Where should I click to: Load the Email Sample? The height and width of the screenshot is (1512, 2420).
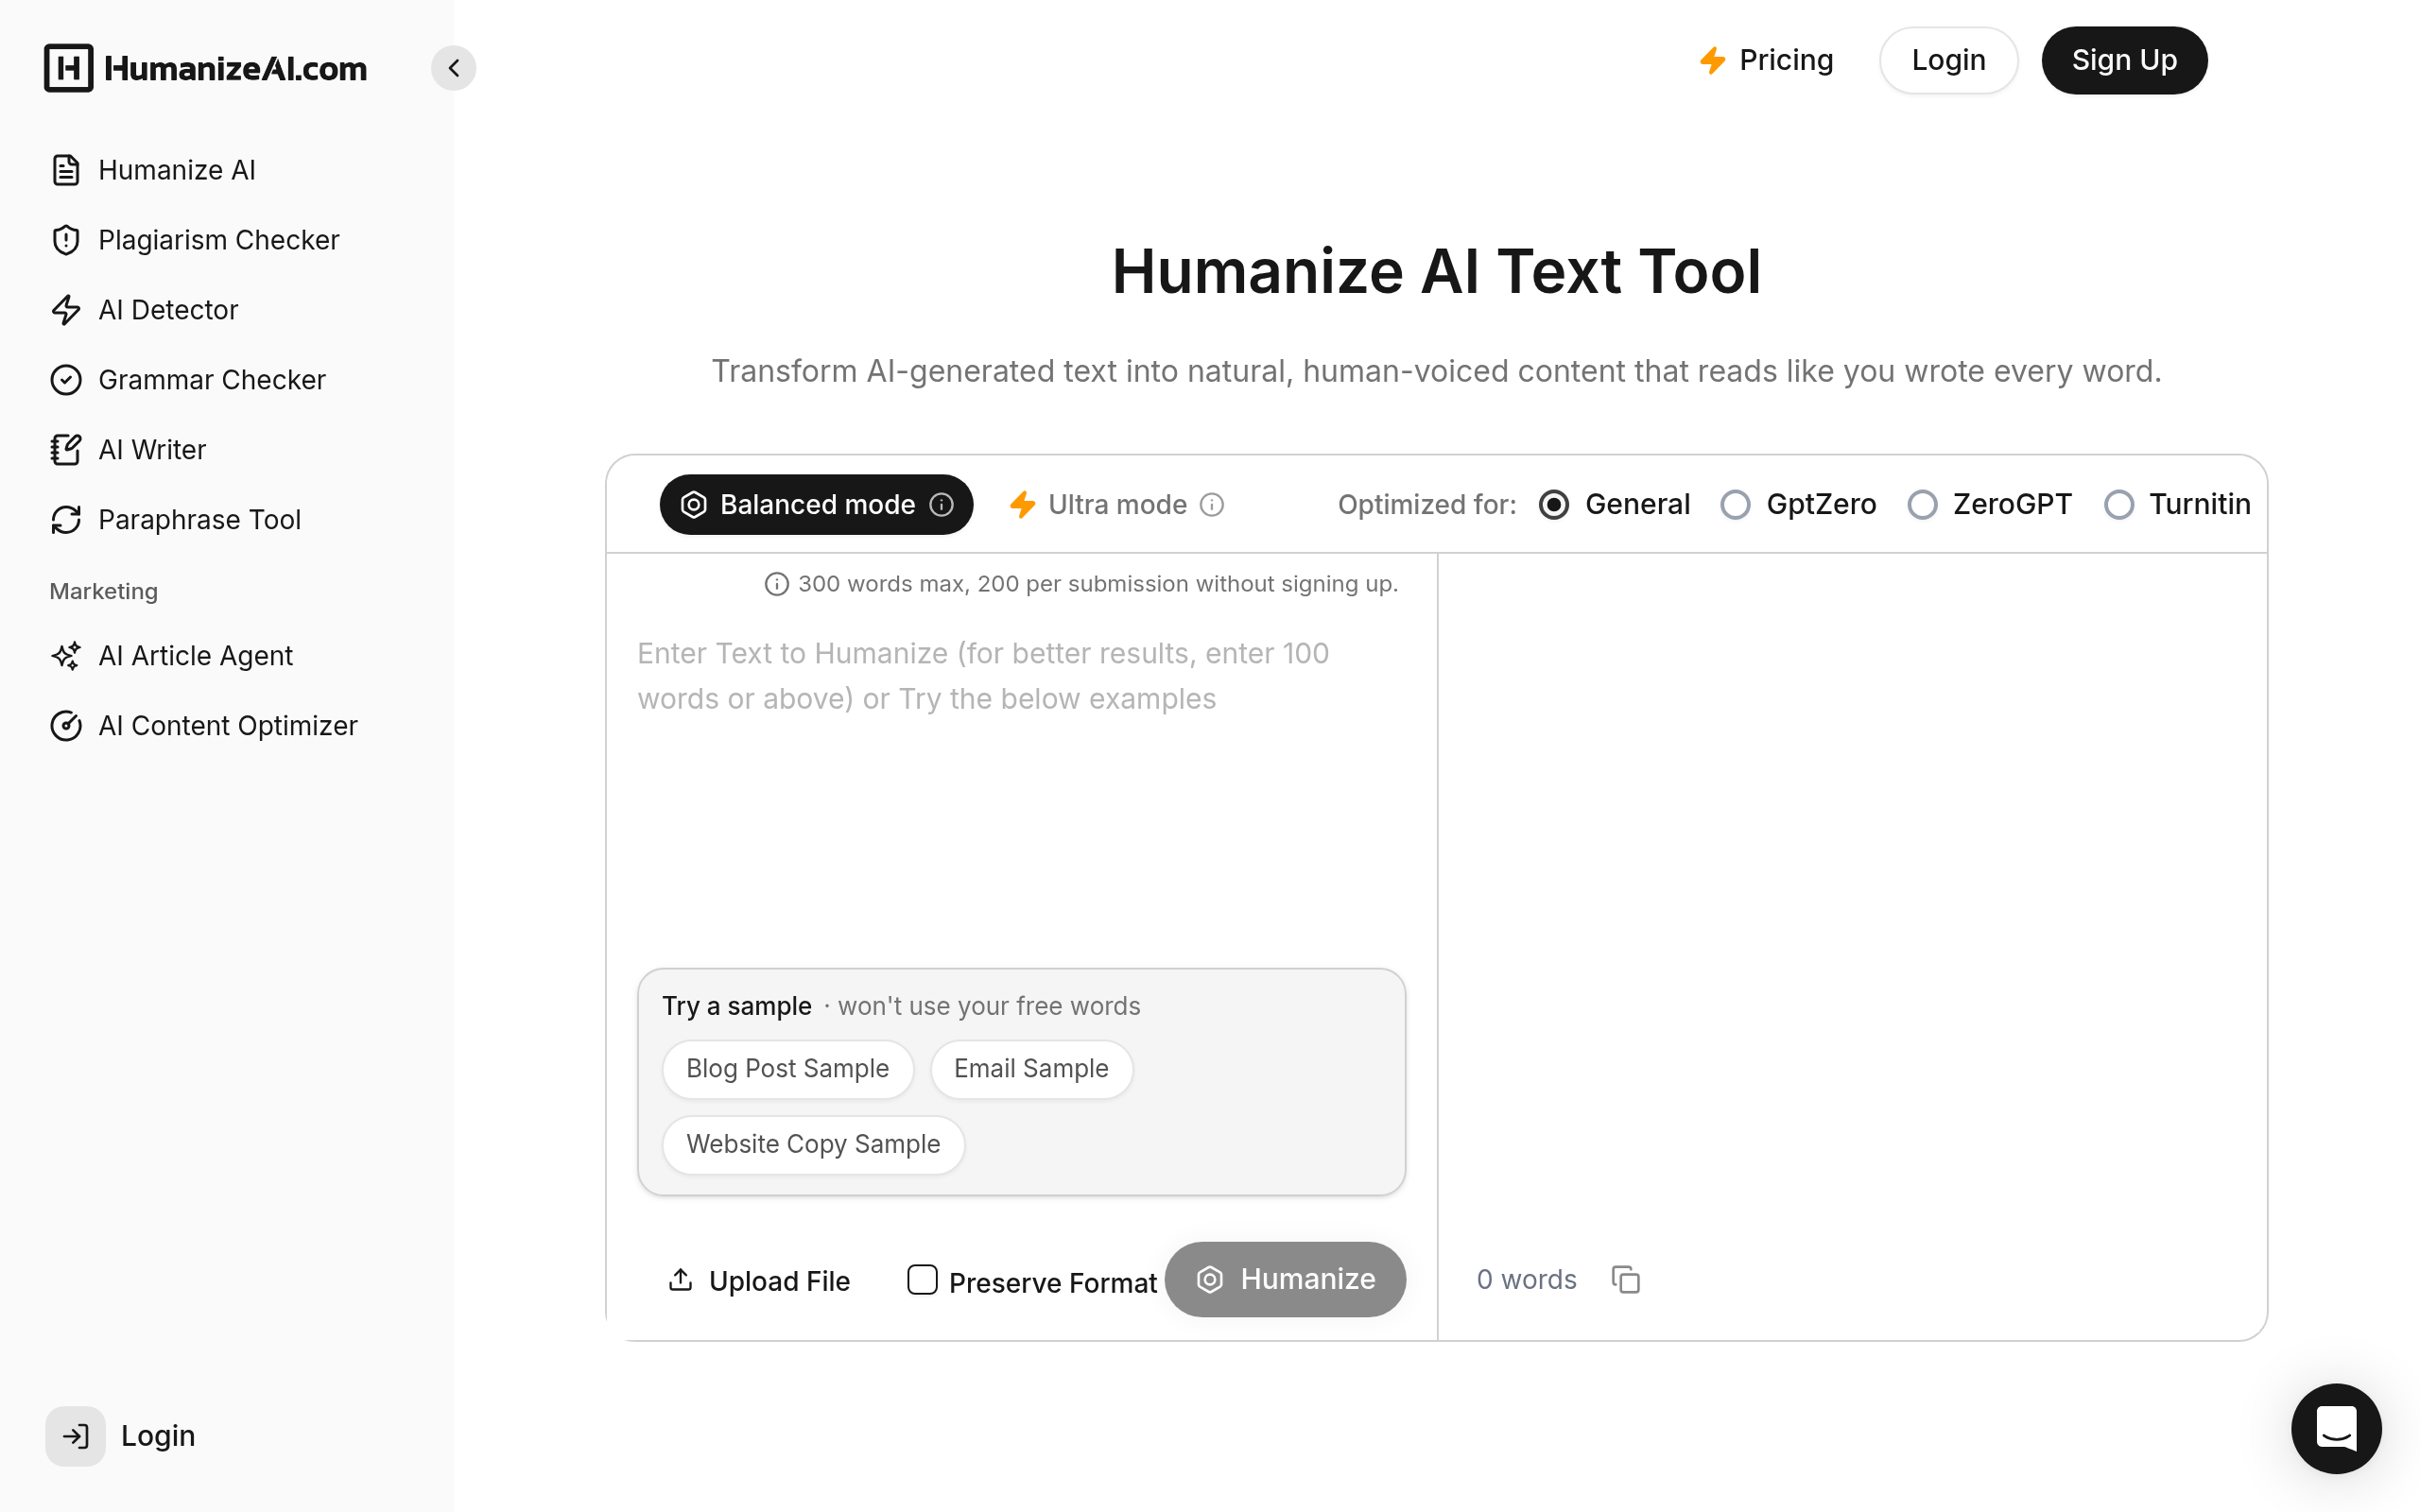1031,1069
